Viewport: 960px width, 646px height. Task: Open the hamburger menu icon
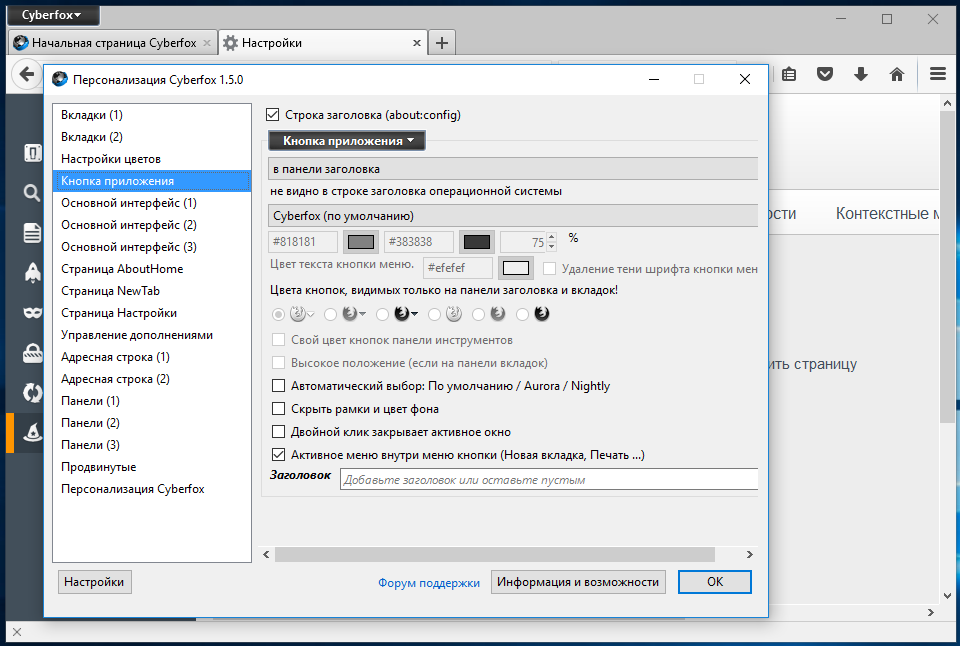coord(938,75)
